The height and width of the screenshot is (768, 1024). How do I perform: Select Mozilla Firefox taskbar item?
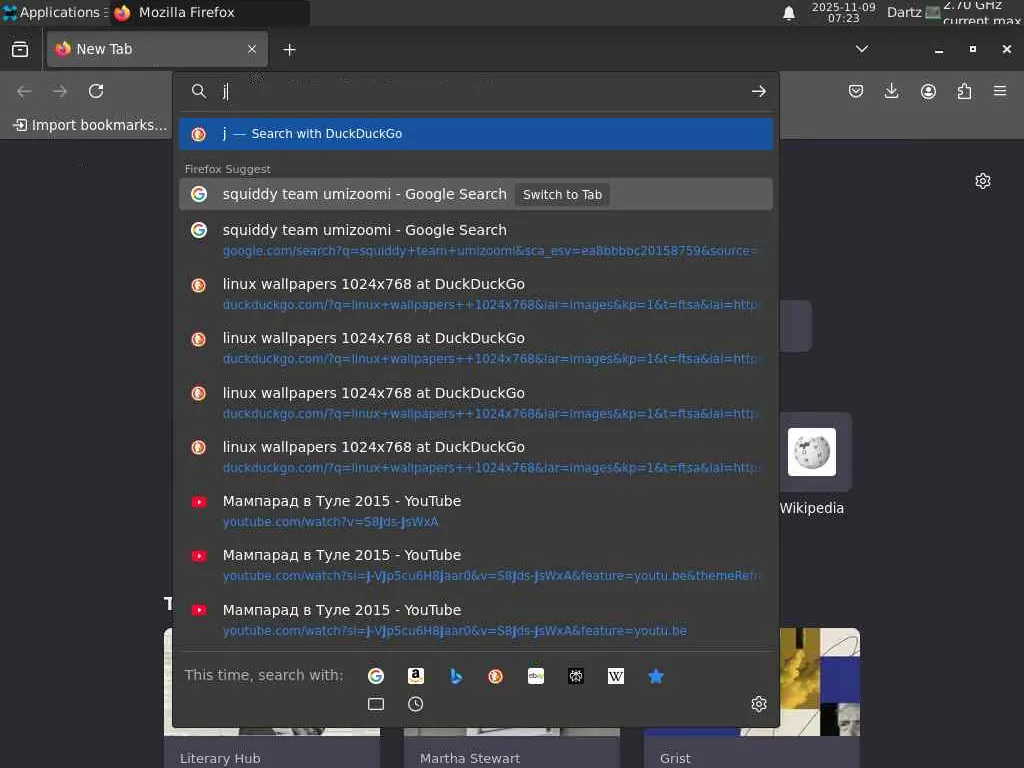click(210, 12)
